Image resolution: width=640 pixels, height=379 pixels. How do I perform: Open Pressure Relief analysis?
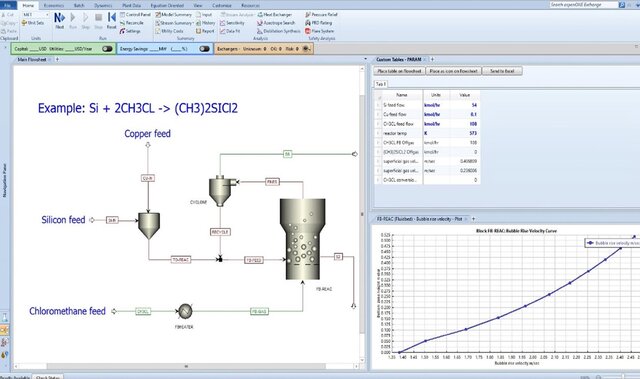(x=321, y=14)
